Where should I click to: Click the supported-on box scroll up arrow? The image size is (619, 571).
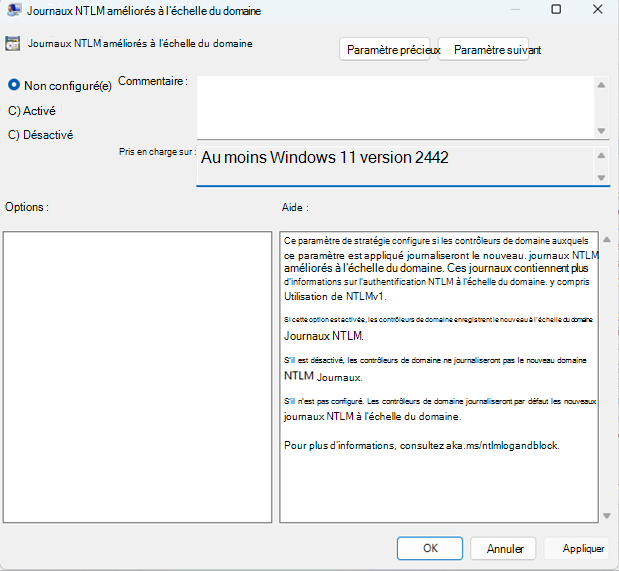(x=601, y=156)
